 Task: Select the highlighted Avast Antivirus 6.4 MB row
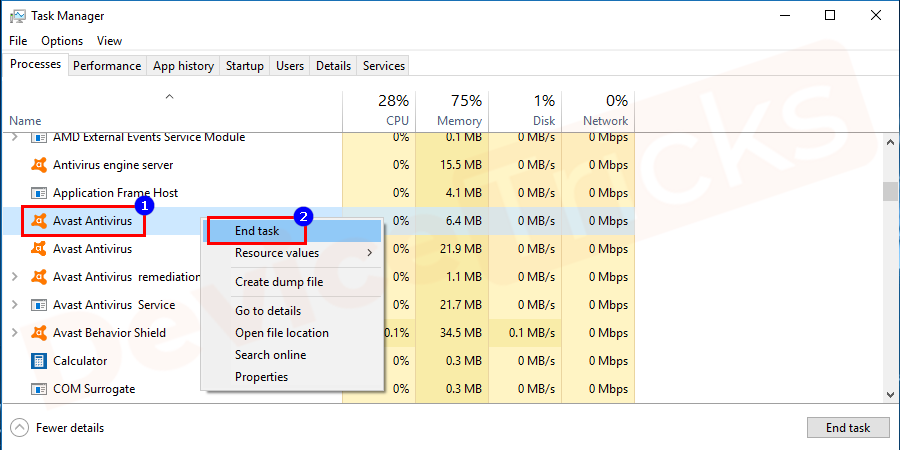tap(319, 221)
